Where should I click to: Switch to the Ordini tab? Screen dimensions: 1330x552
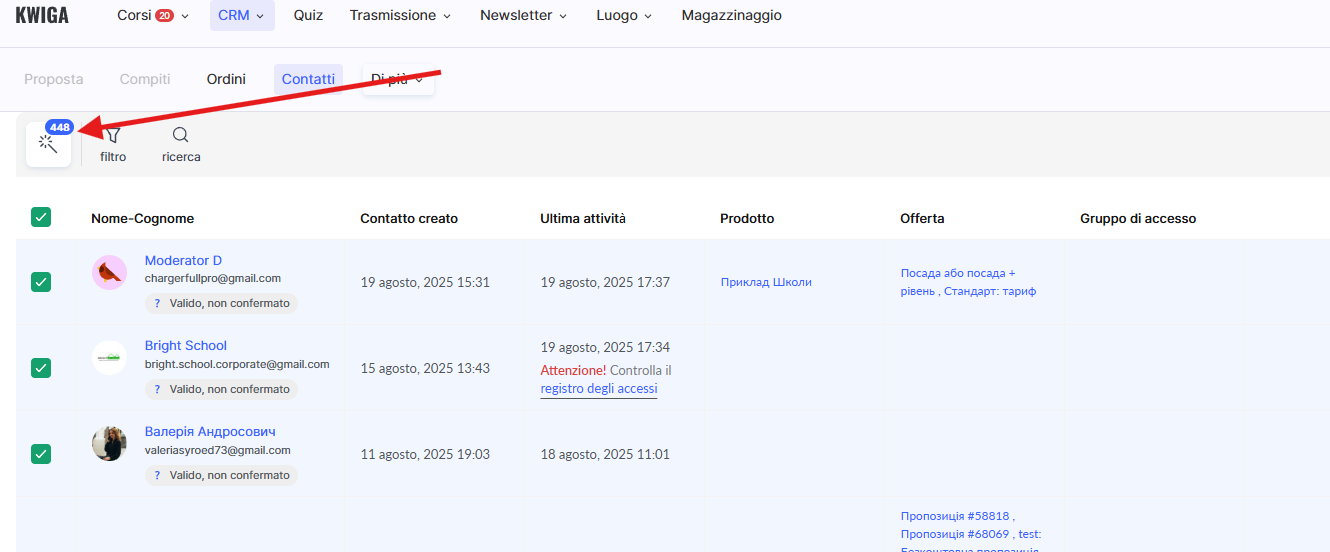click(226, 79)
